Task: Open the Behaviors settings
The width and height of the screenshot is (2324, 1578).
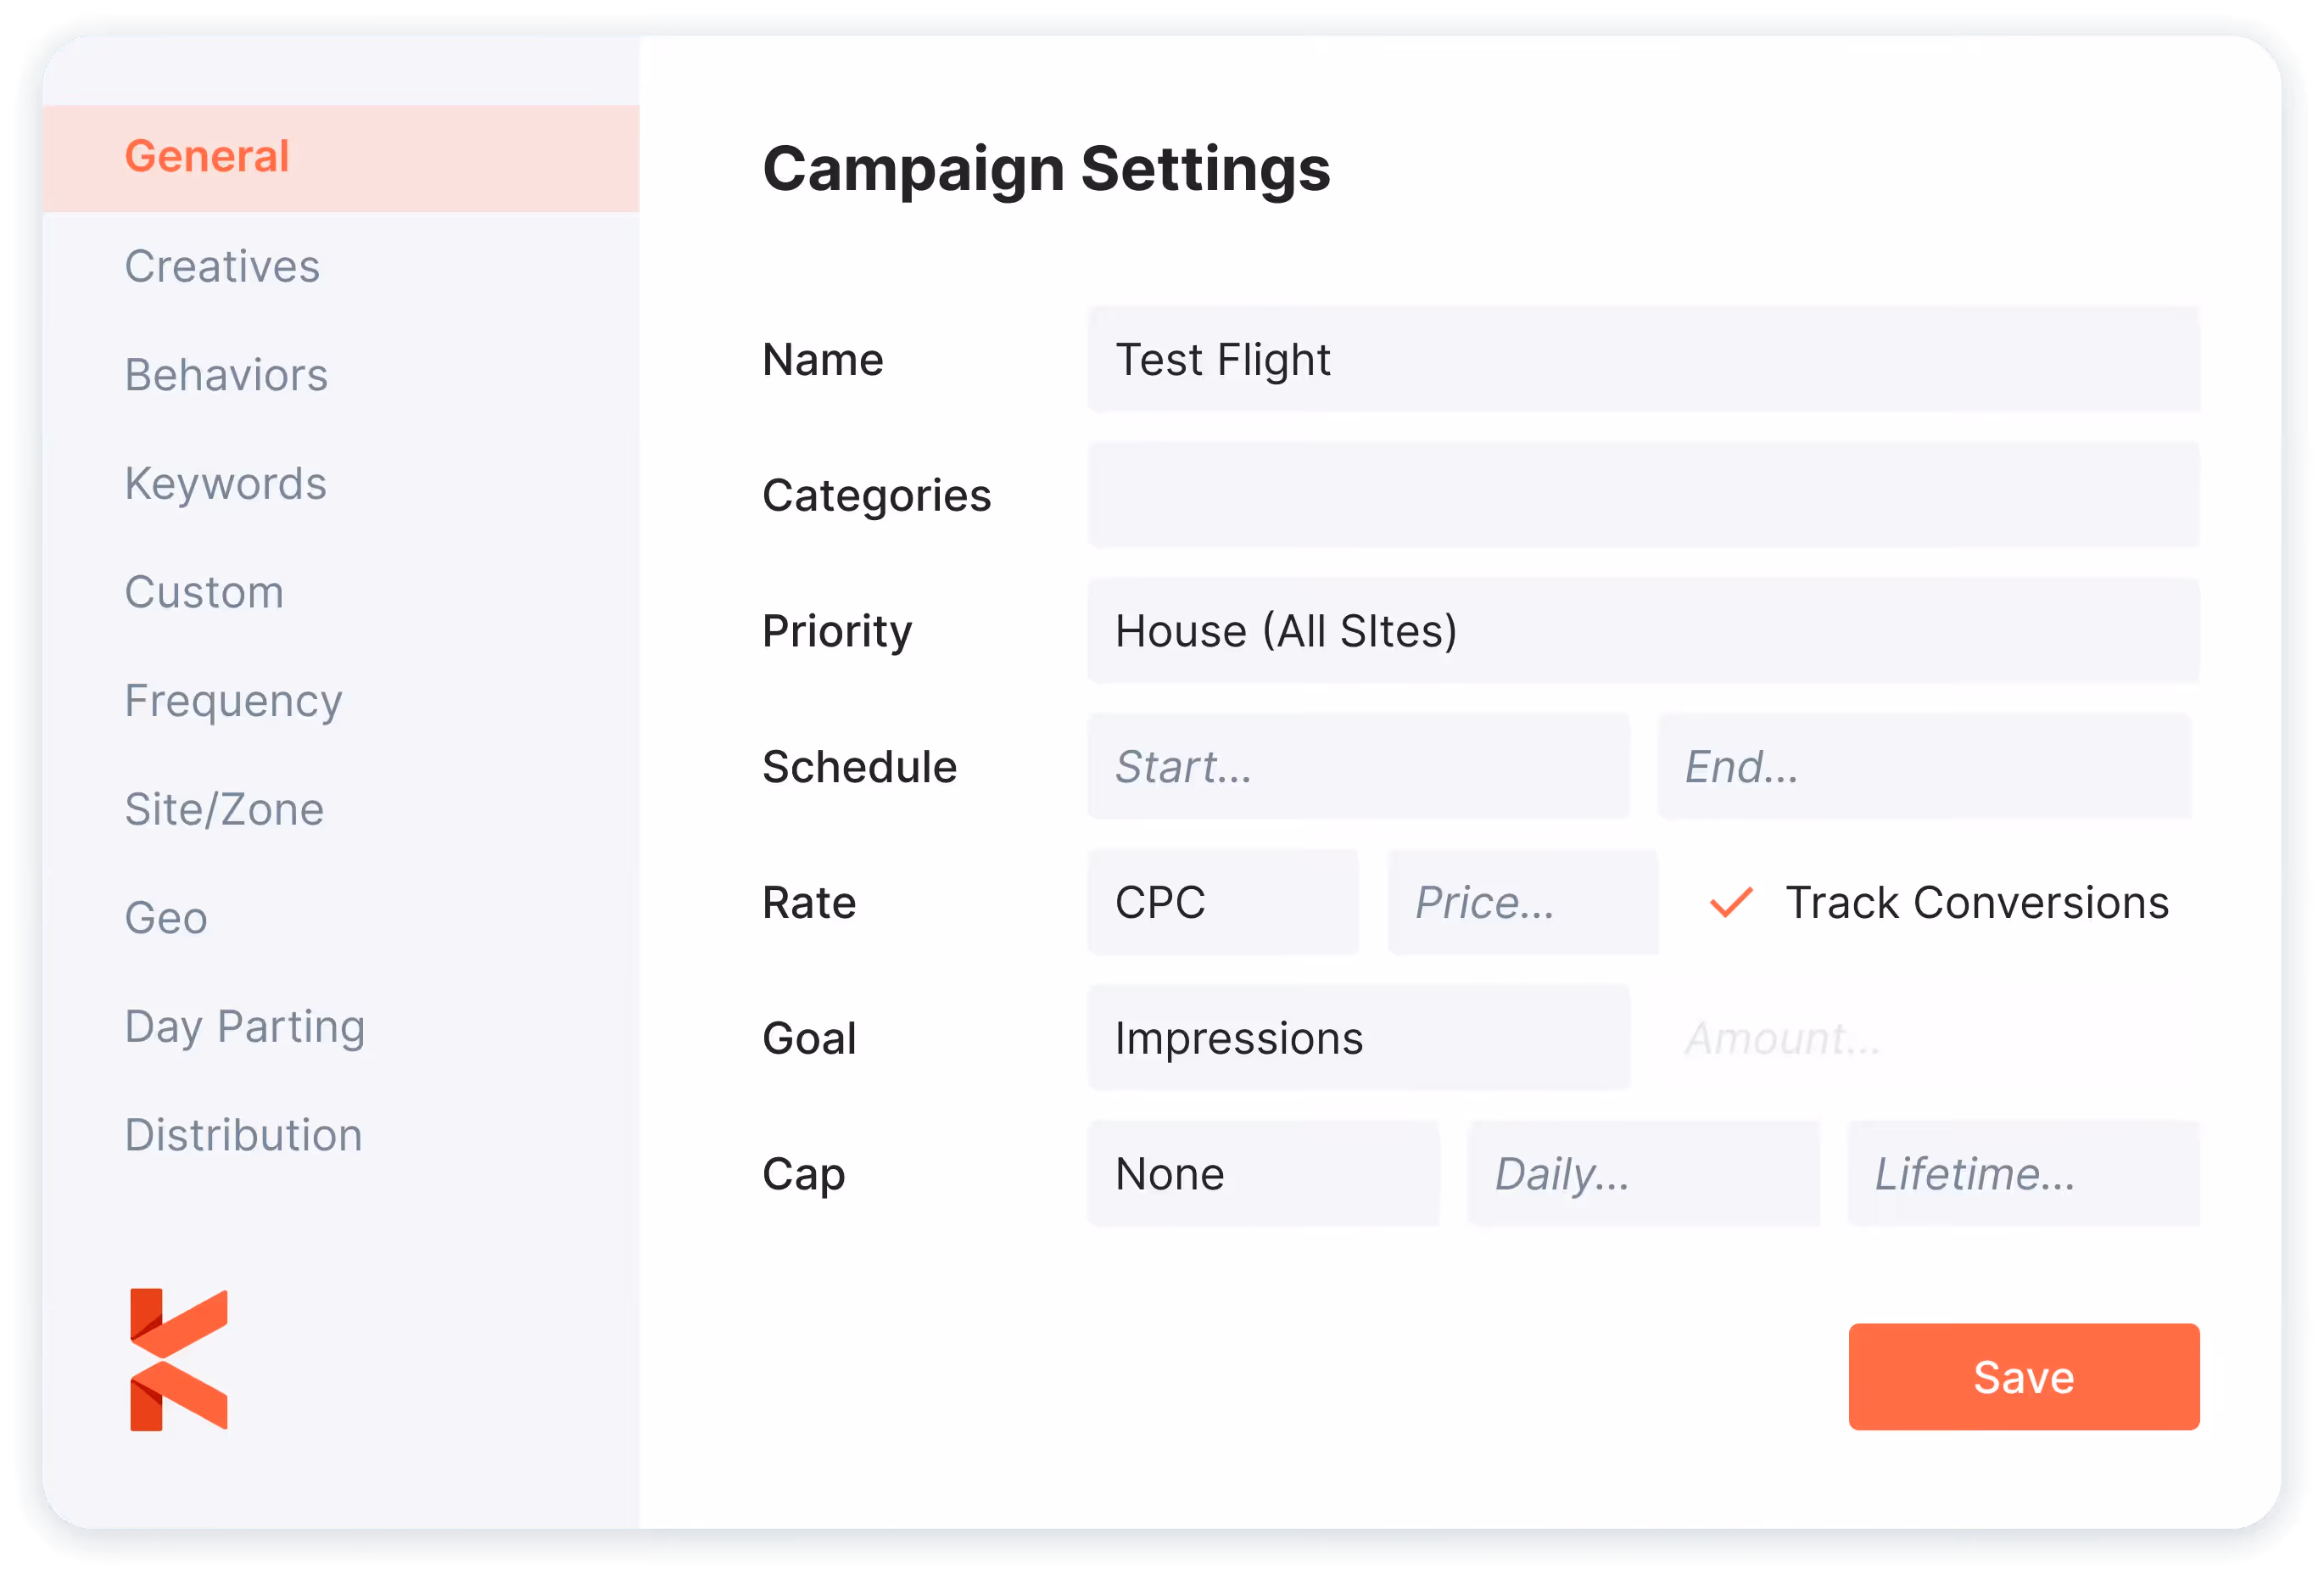Action: pos(226,375)
